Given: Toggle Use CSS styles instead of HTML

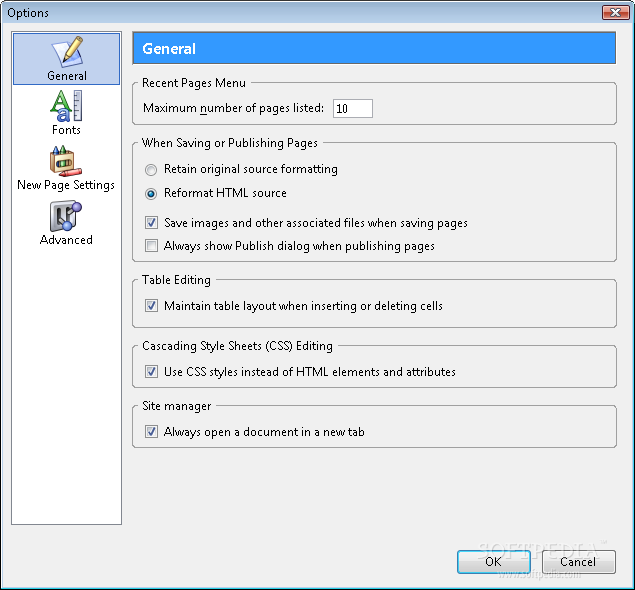Looking at the screenshot, I should click(x=151, y=371).
